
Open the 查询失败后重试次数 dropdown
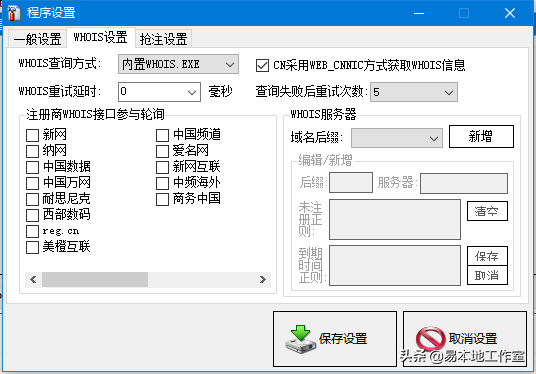(414, 92)
